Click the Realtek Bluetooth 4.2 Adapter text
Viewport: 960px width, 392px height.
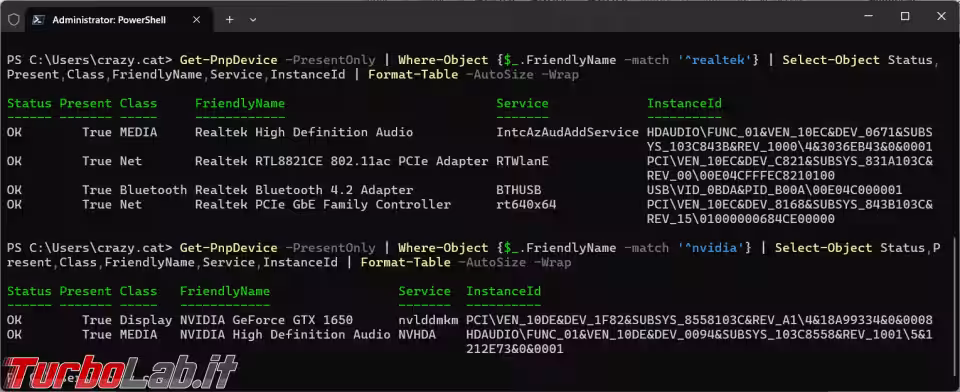[x=304, y=190]
